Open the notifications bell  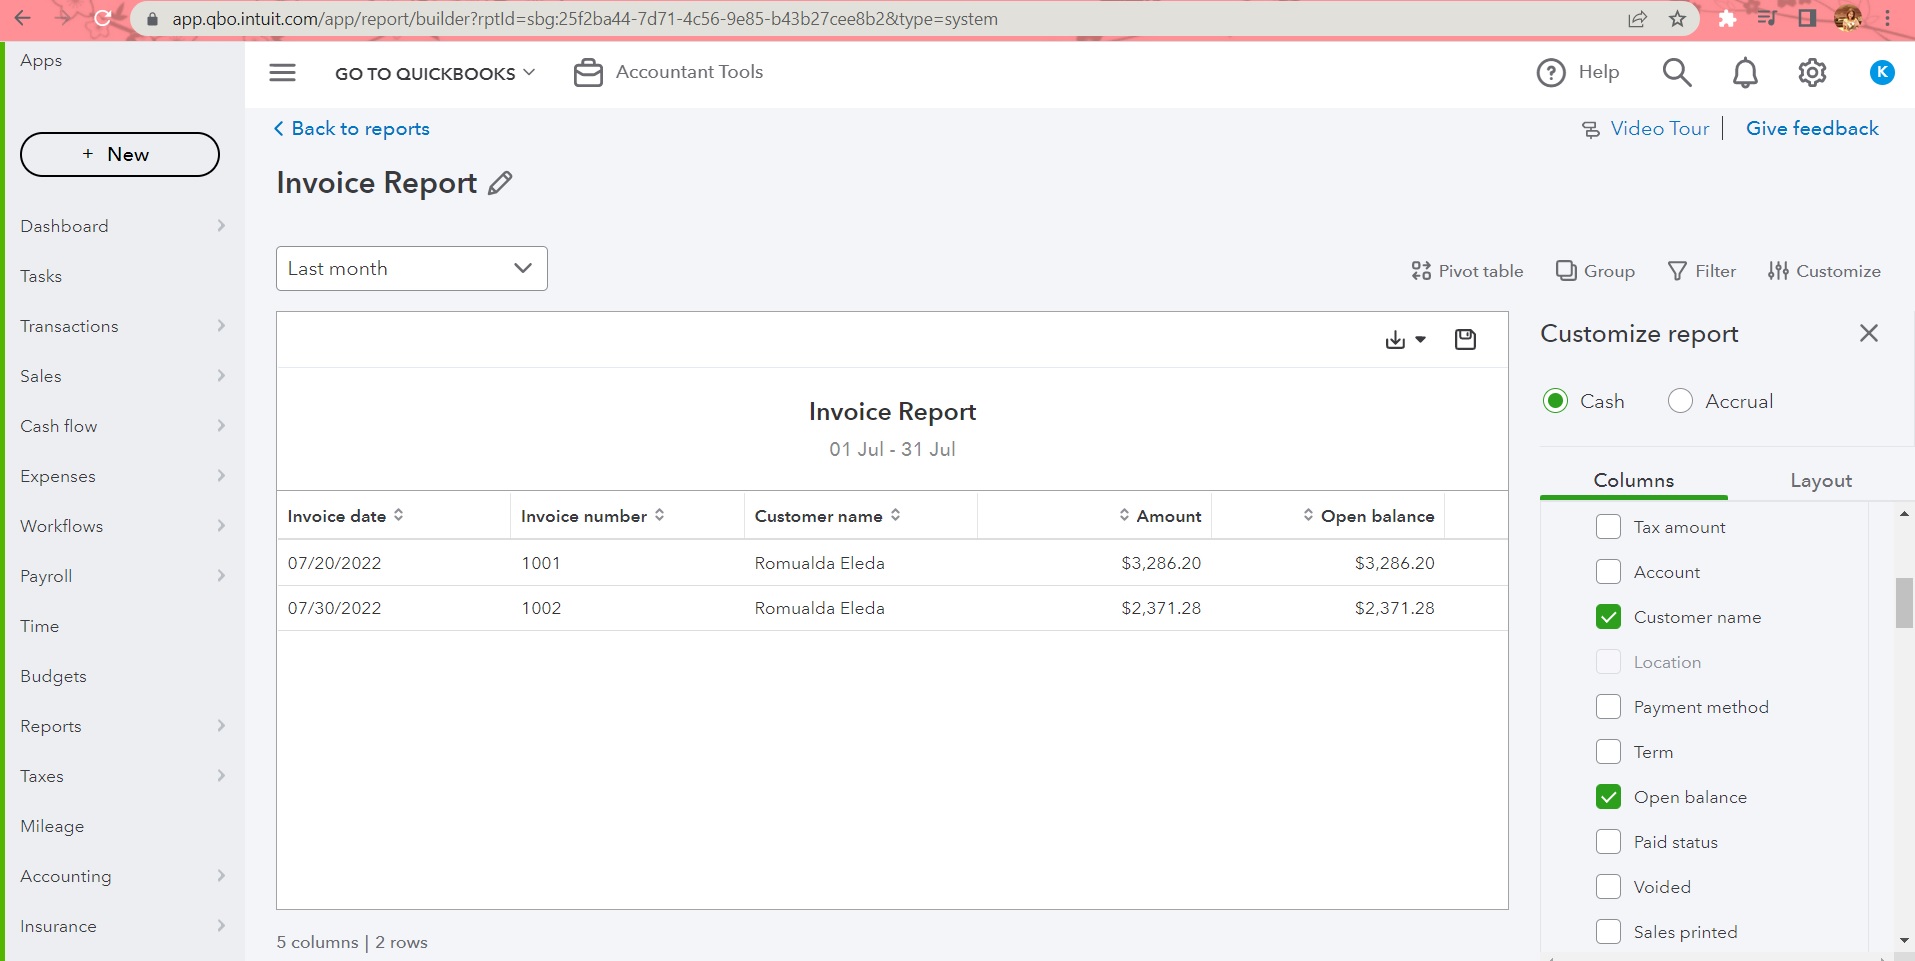tap(1745, 72)
